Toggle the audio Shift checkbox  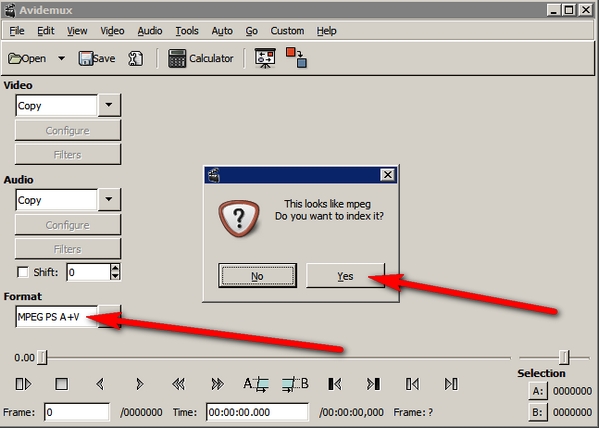pyautogui.click(x=23, y=272)
